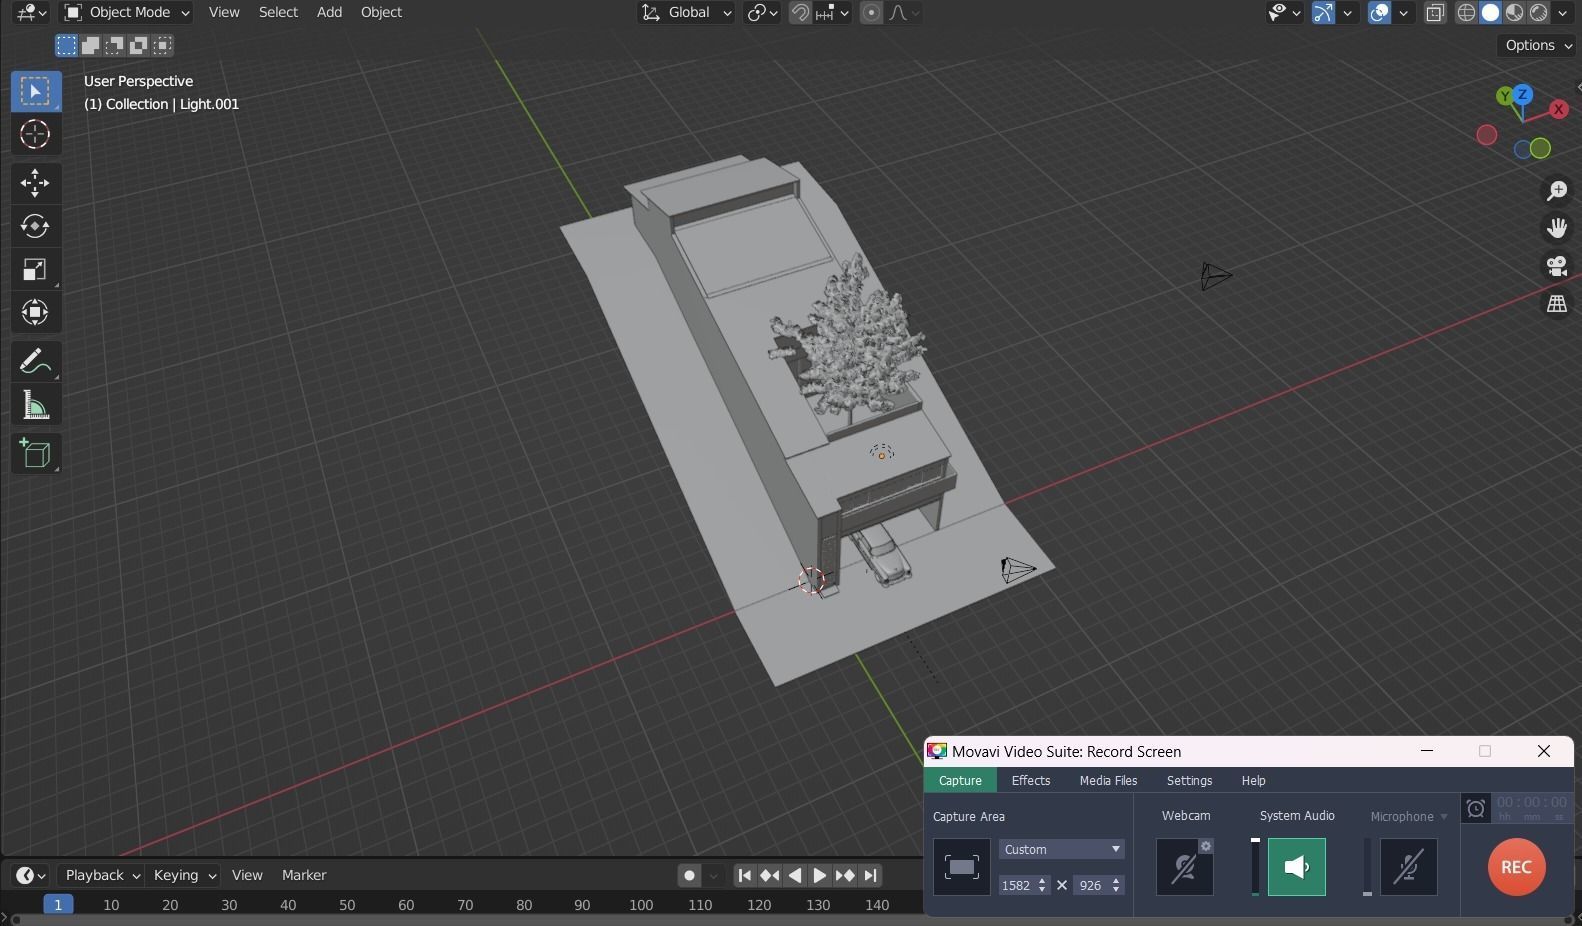Open timeline Playback dropdown

(101, 875)
